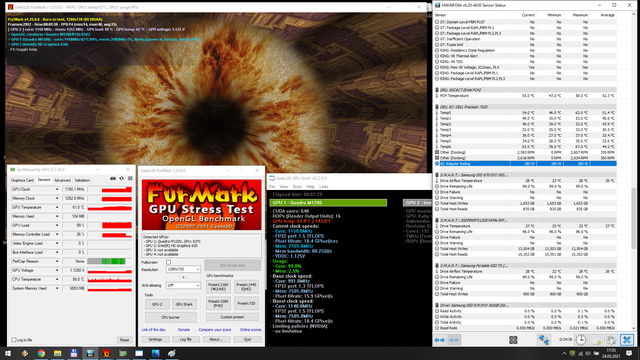Open HWiNFO sensor settings gear icon
The width and height of the screenshot is (640, 360).
611,340
